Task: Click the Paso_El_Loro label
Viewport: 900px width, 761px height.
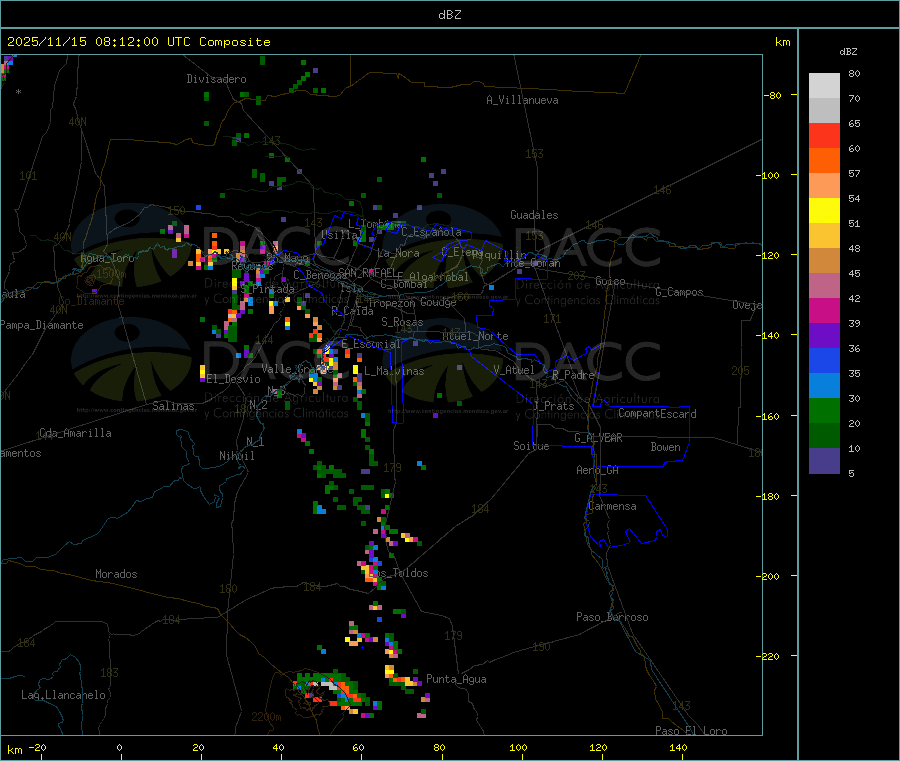Action: (691, 731)
